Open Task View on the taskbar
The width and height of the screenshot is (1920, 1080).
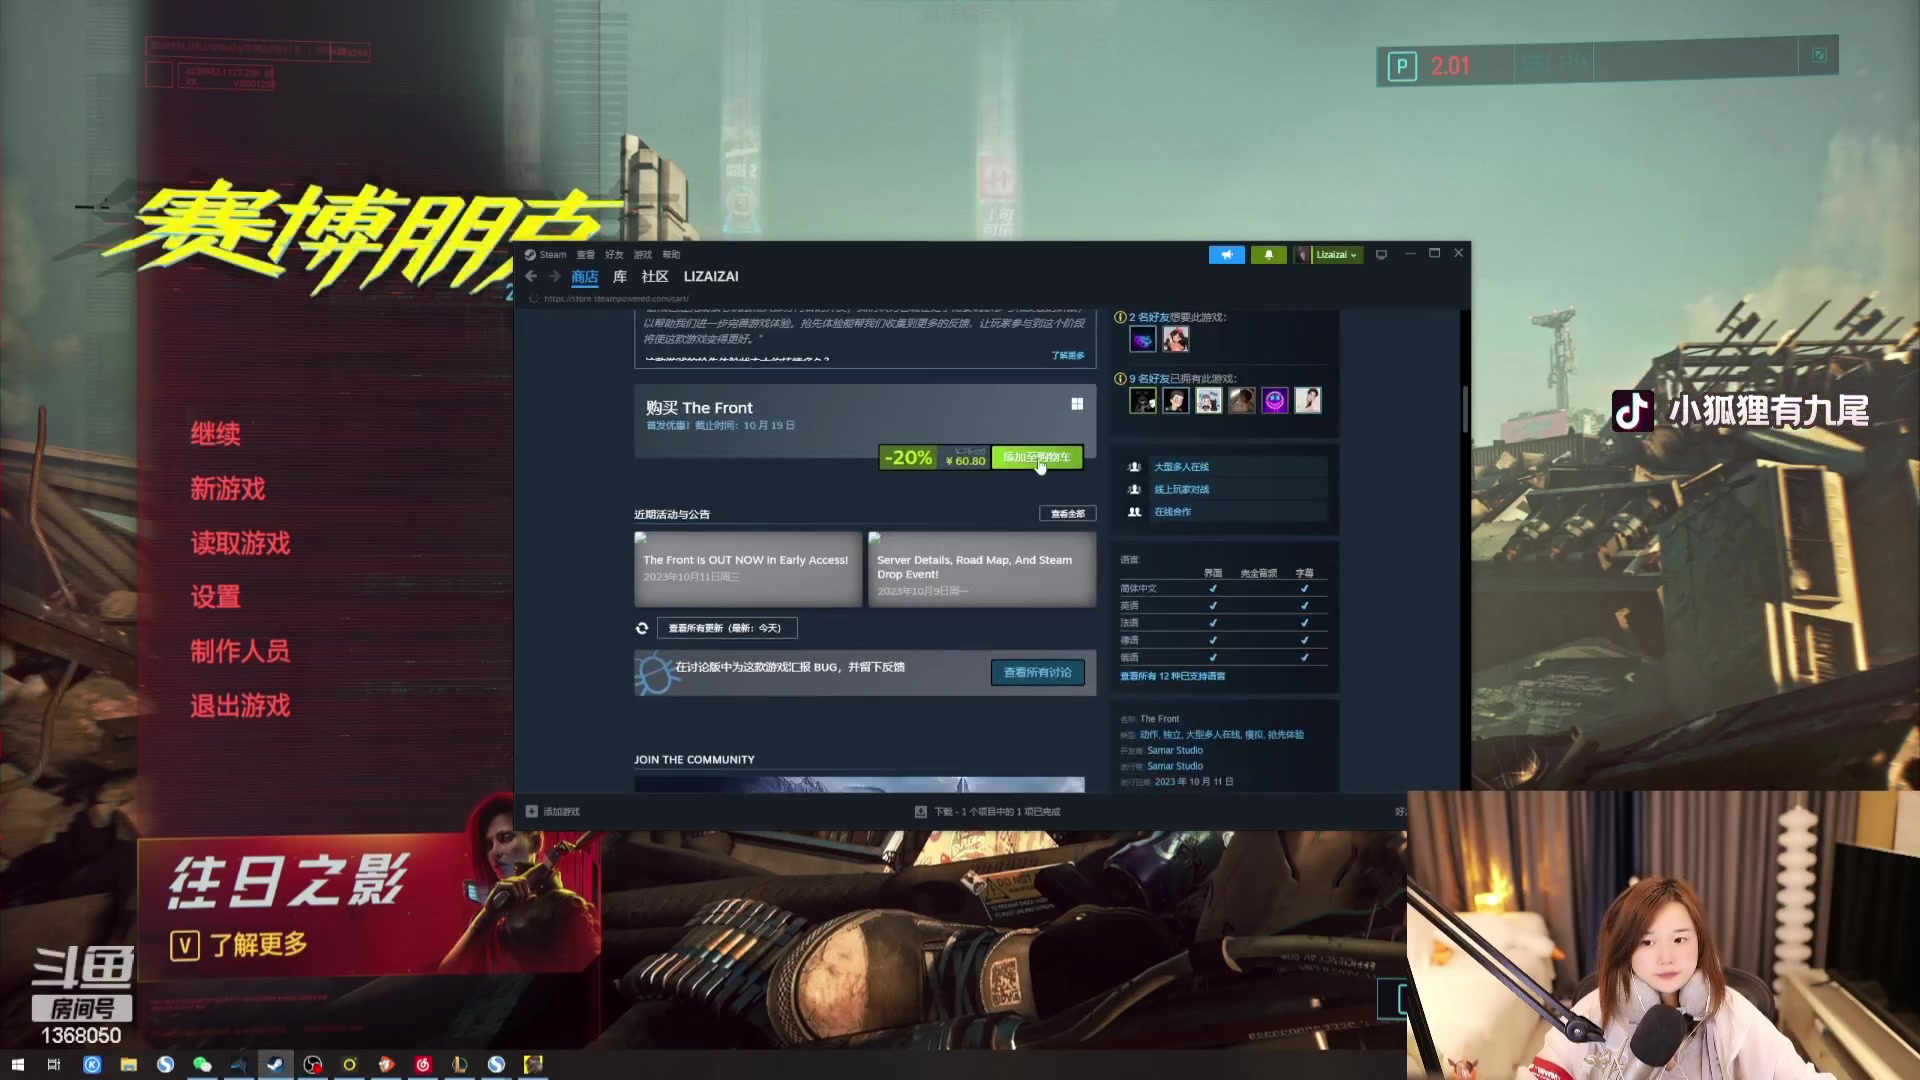click(54, 1064)
